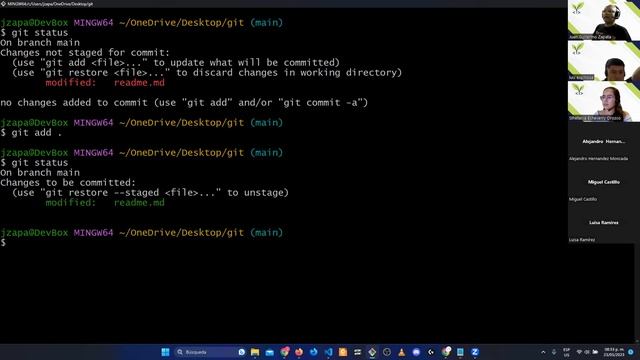
Task: Open the orange notes app taskbar icon
Action: 343,352
